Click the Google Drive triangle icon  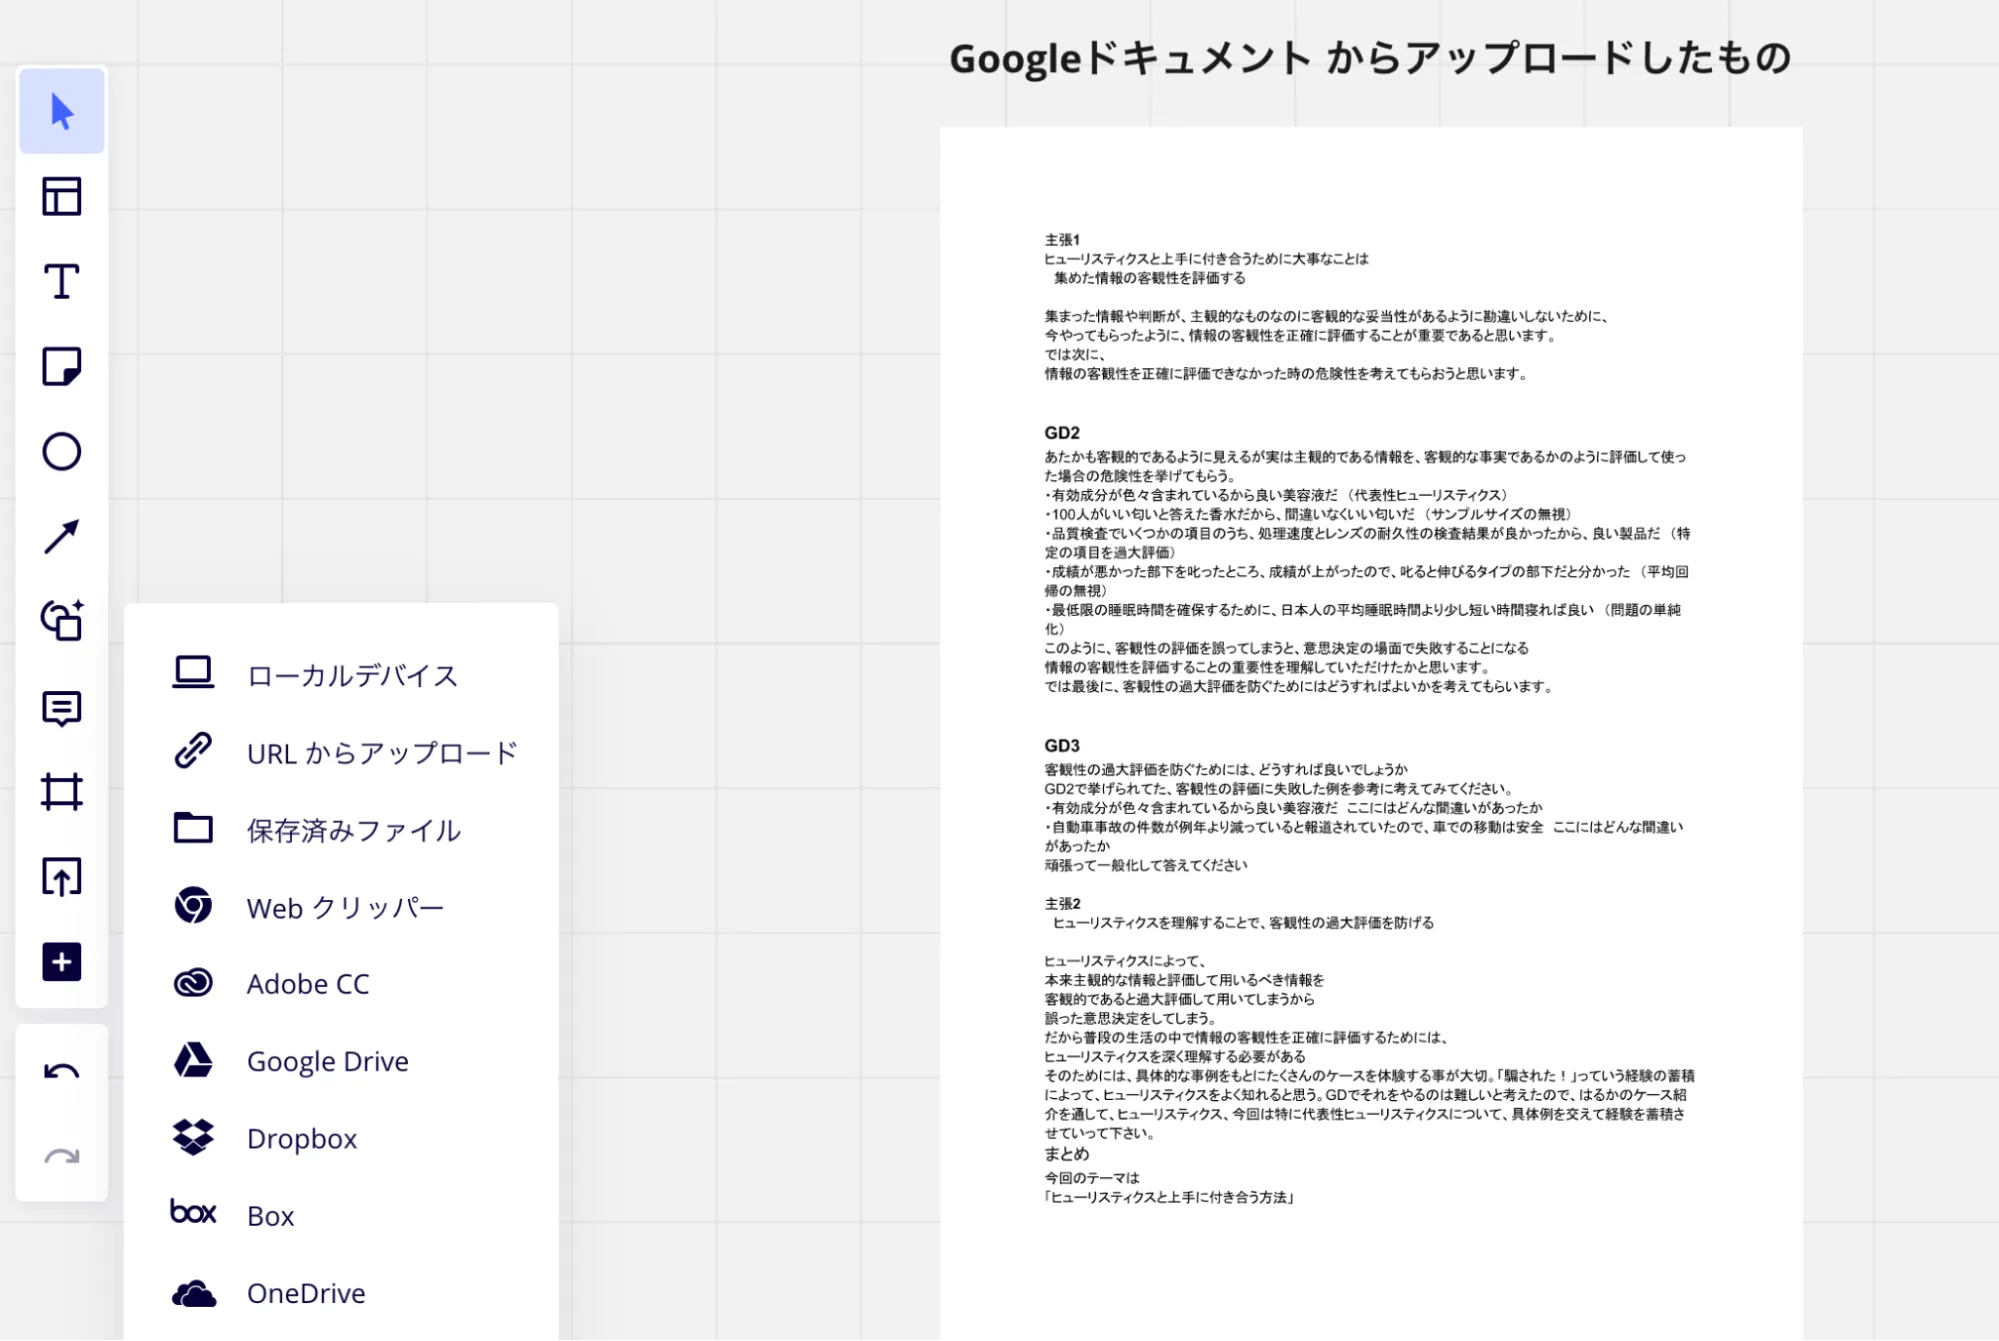193,1060
